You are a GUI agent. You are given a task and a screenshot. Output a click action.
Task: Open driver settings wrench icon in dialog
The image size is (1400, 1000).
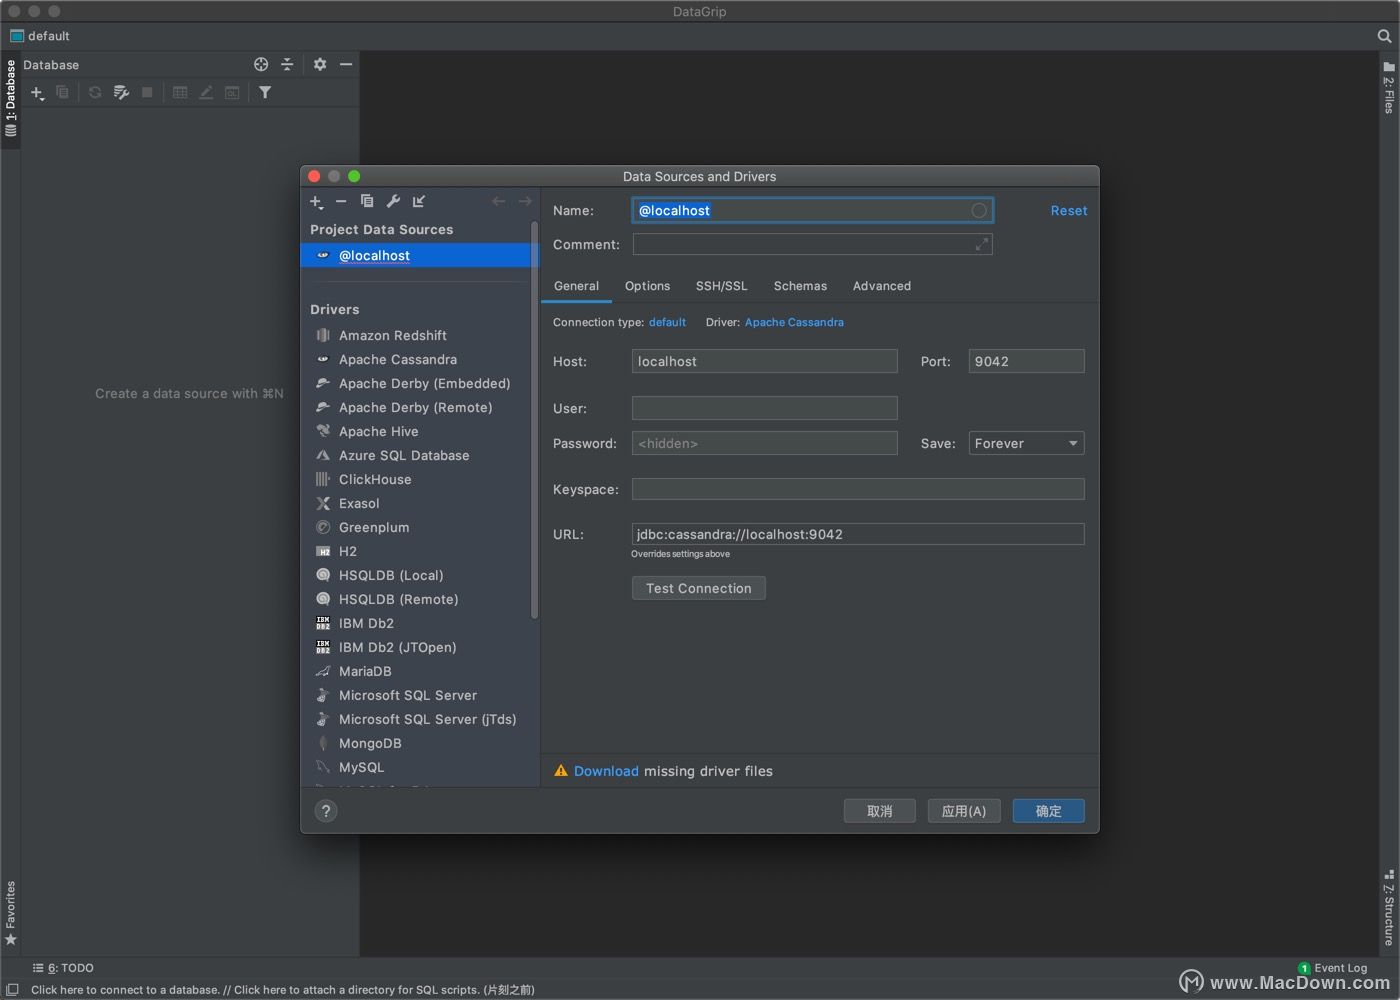pyautogui.click(x=393, y=201)
